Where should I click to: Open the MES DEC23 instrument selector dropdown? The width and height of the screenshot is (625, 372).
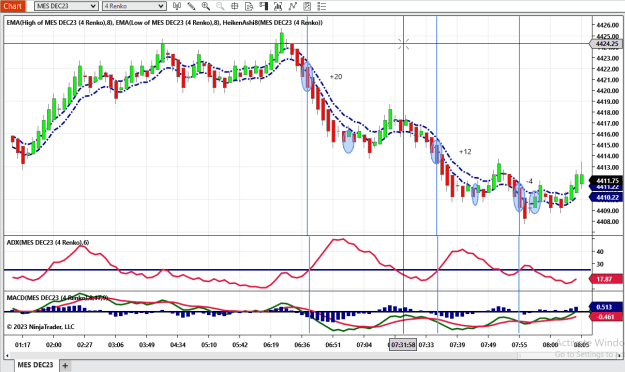coord(66,6)
